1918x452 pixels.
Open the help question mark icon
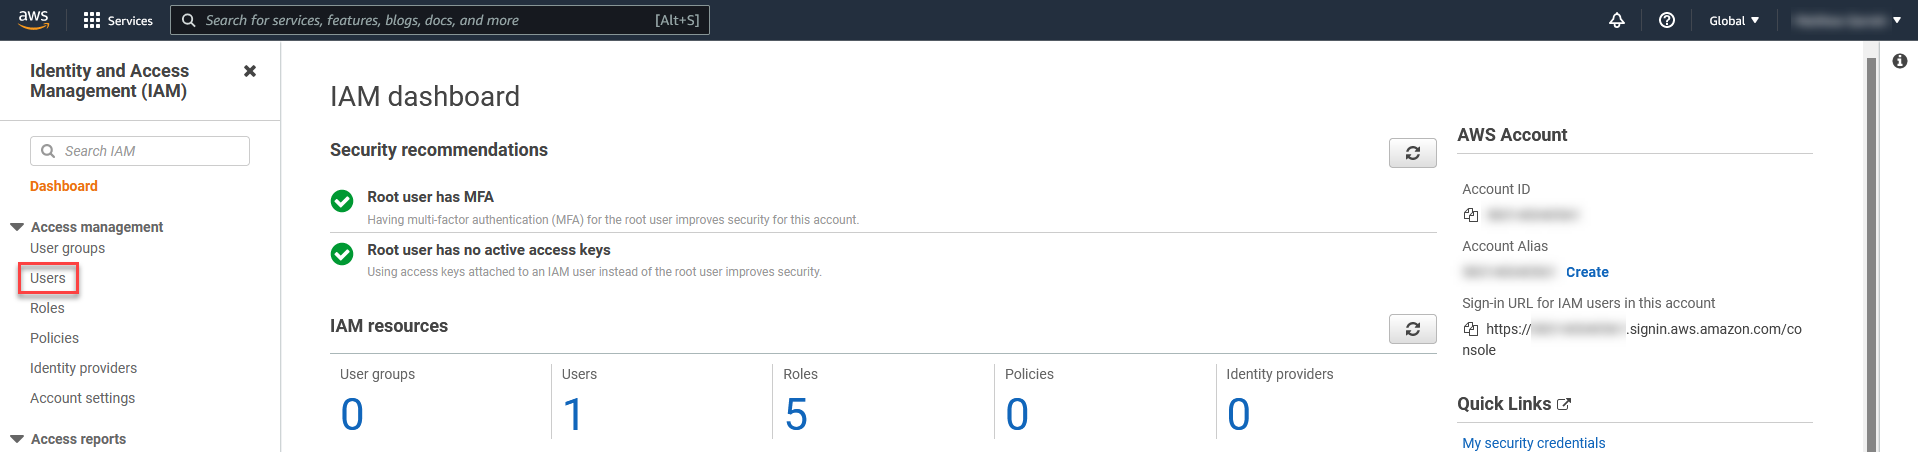click(x=1667, y=20)
